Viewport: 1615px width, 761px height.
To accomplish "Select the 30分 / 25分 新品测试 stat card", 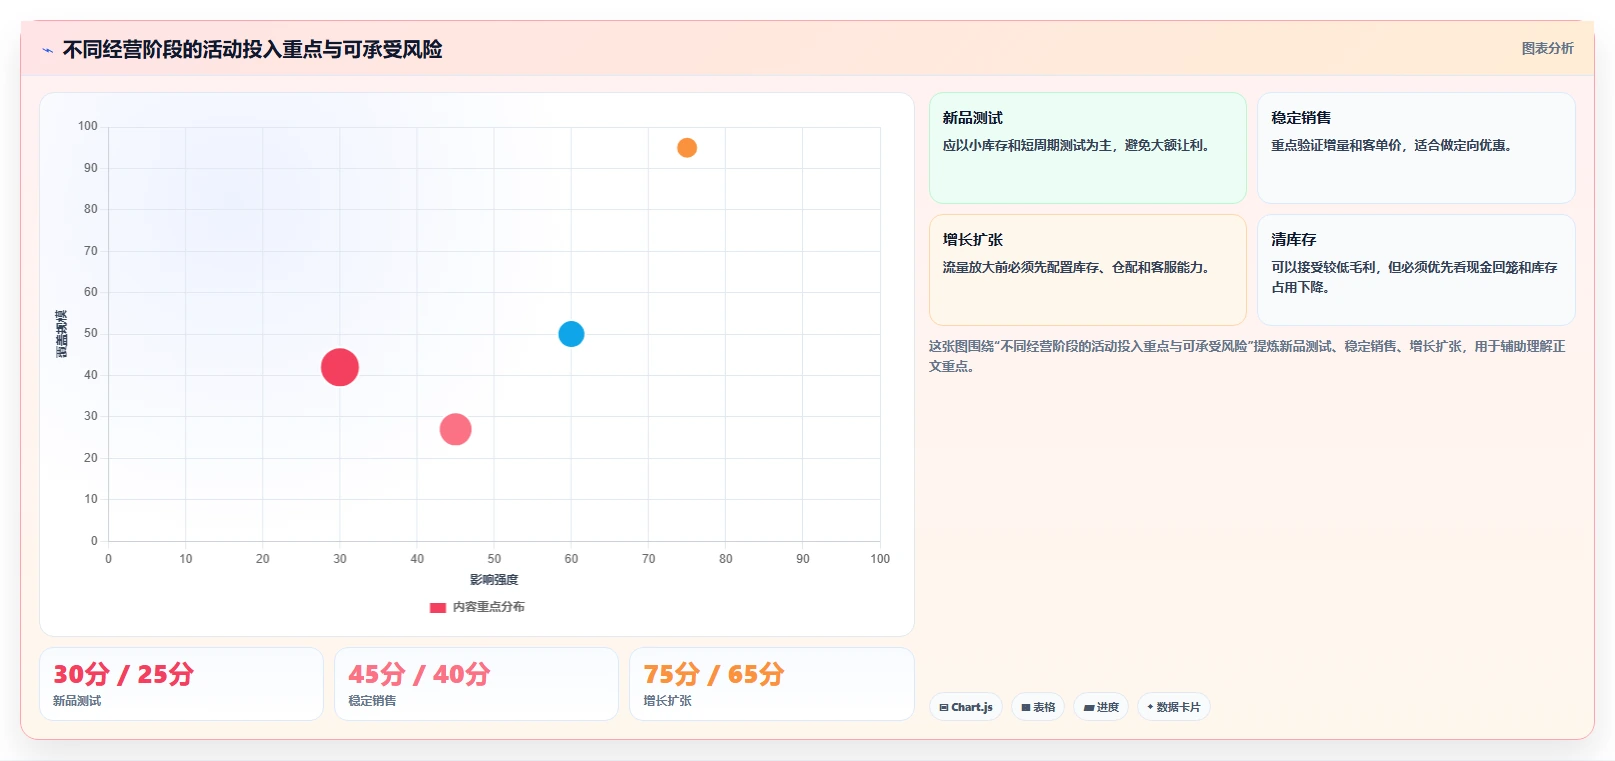I will pos(181,684).
